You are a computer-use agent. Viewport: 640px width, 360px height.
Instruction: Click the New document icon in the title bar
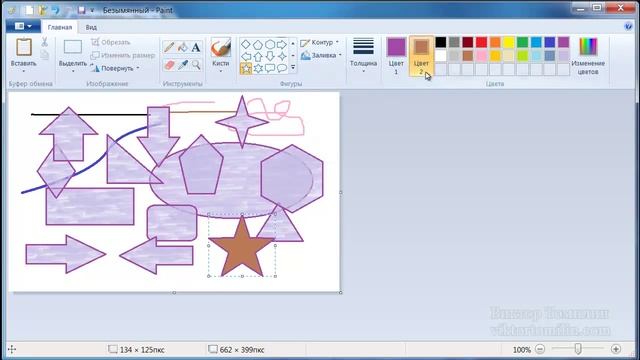pyautogui.click(x=29, y=10)
